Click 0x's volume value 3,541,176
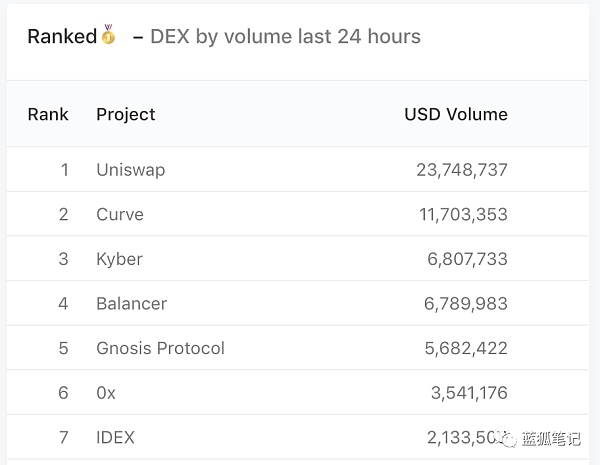 pyautogui.click(x=469, y=393)
